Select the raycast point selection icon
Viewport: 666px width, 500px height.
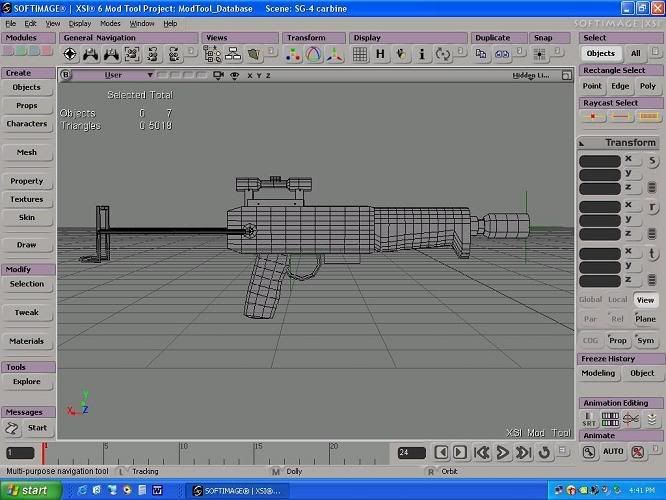coord(593,116)
